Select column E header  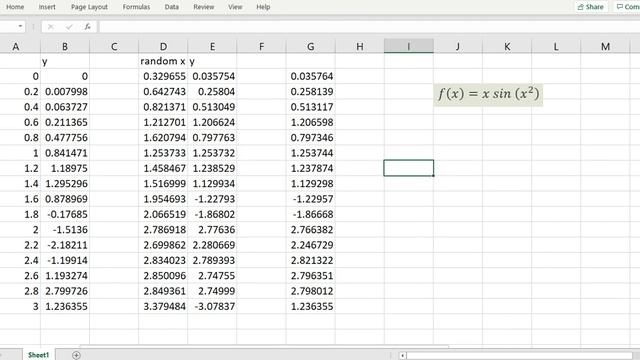click(212, 47)
